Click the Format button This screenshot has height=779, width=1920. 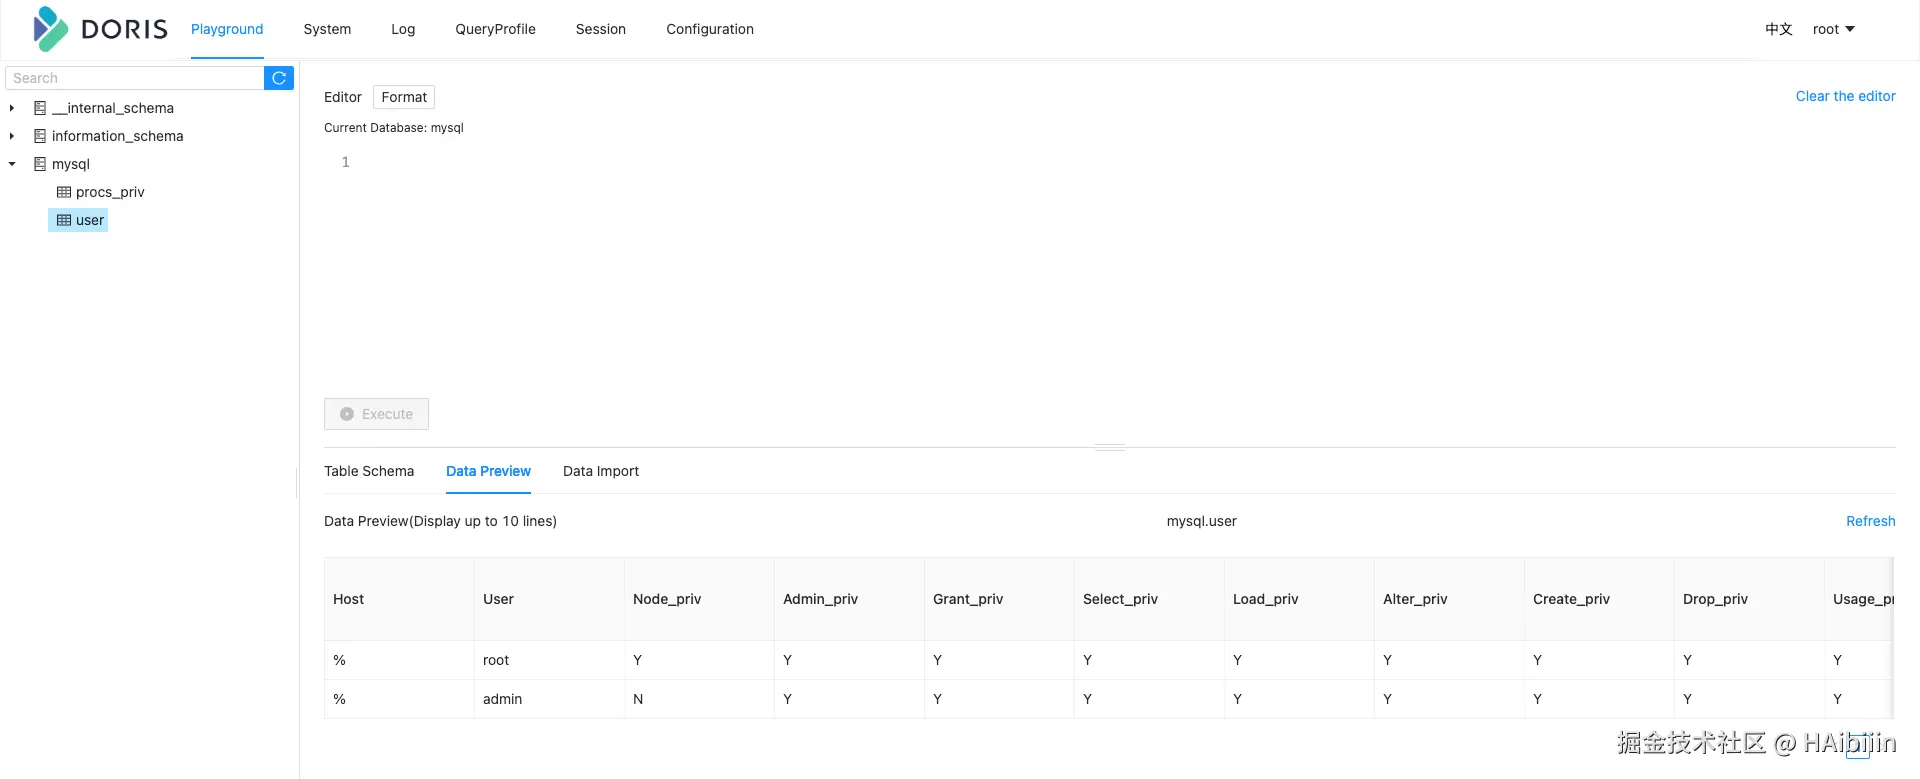coord(404,97)
